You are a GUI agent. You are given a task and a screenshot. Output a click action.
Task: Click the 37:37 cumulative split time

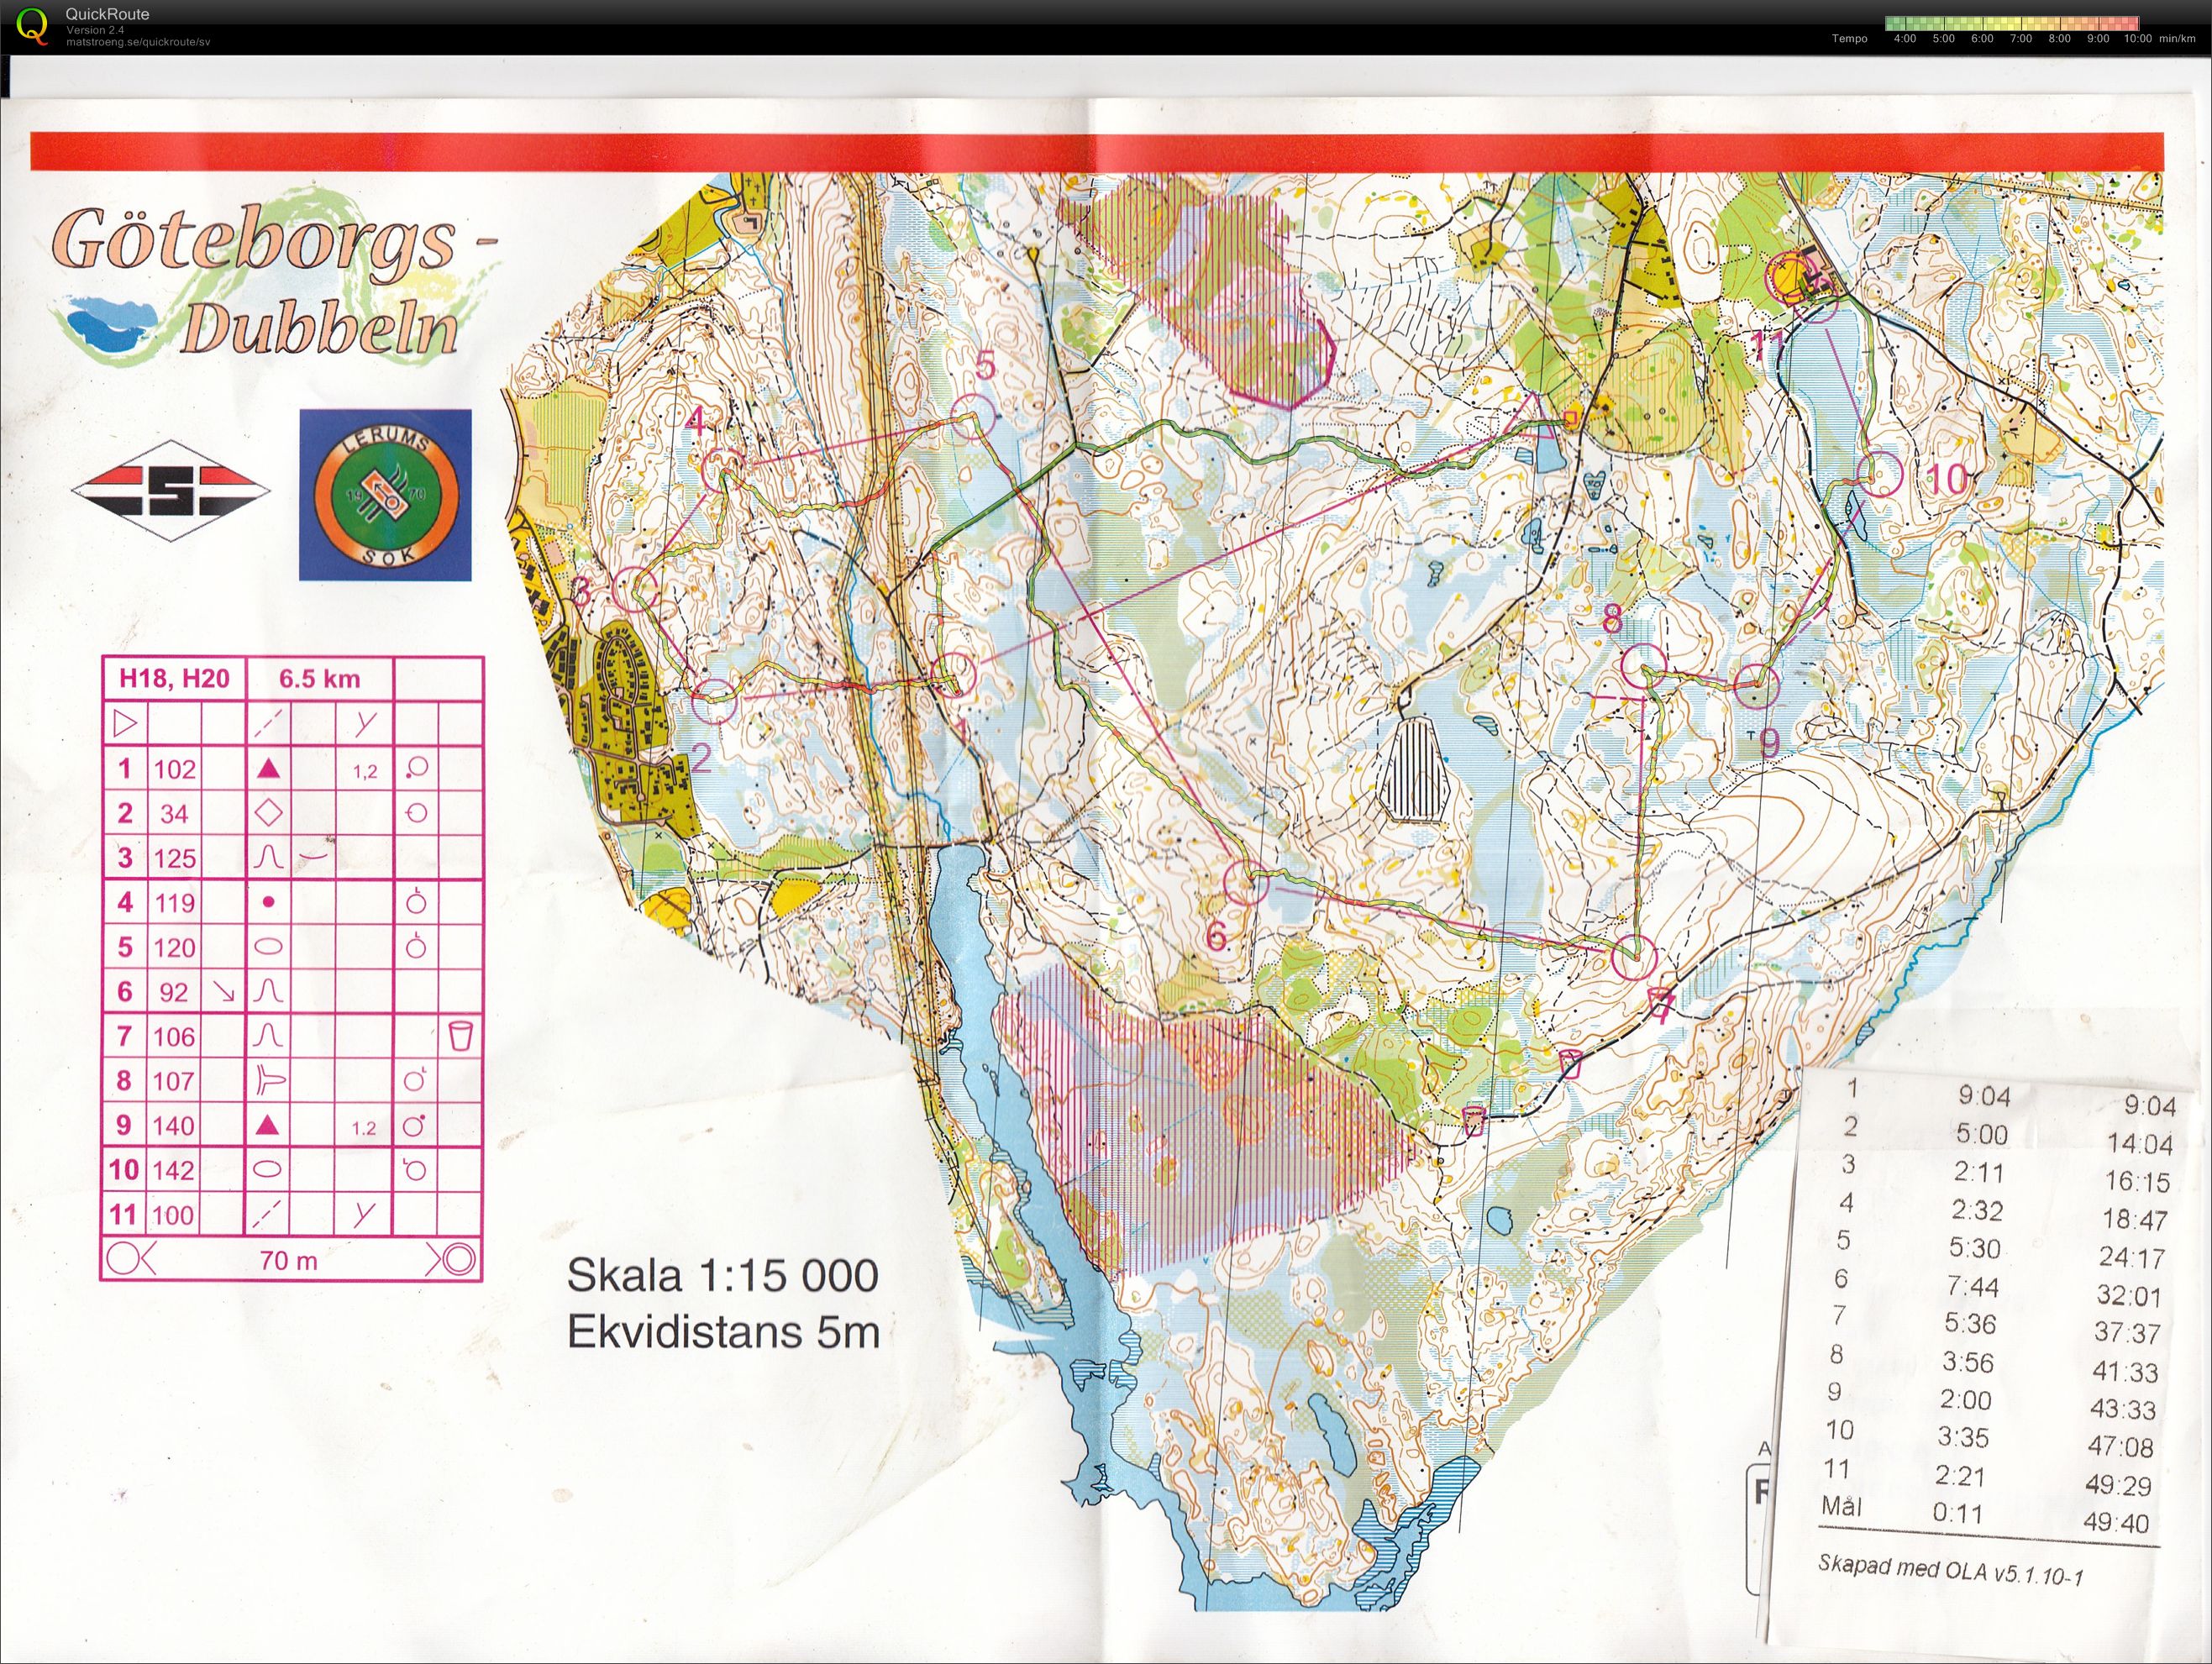[2128, 1333]
